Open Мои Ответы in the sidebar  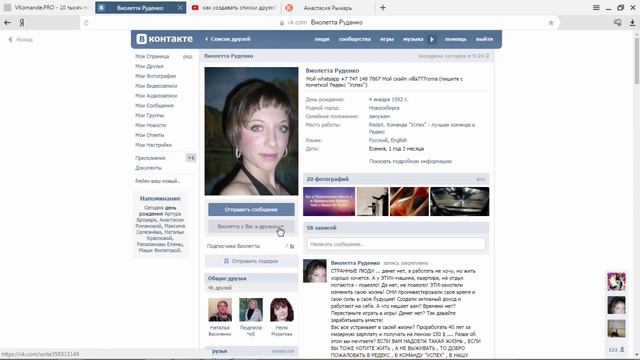tap(149, 135)
